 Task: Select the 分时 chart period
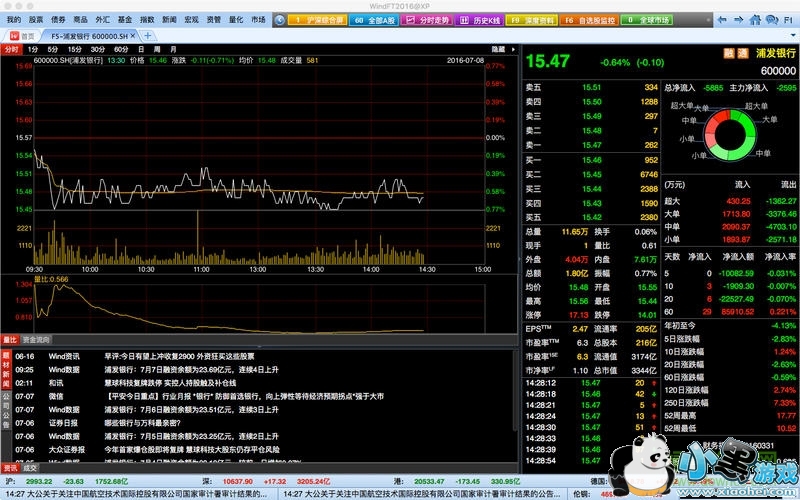[11, 49]
